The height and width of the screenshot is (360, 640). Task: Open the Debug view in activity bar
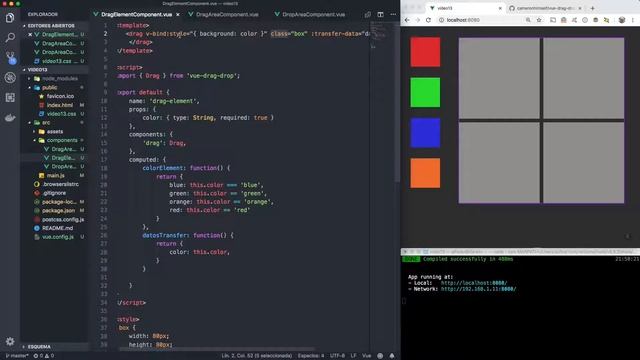tap(10, 78)
